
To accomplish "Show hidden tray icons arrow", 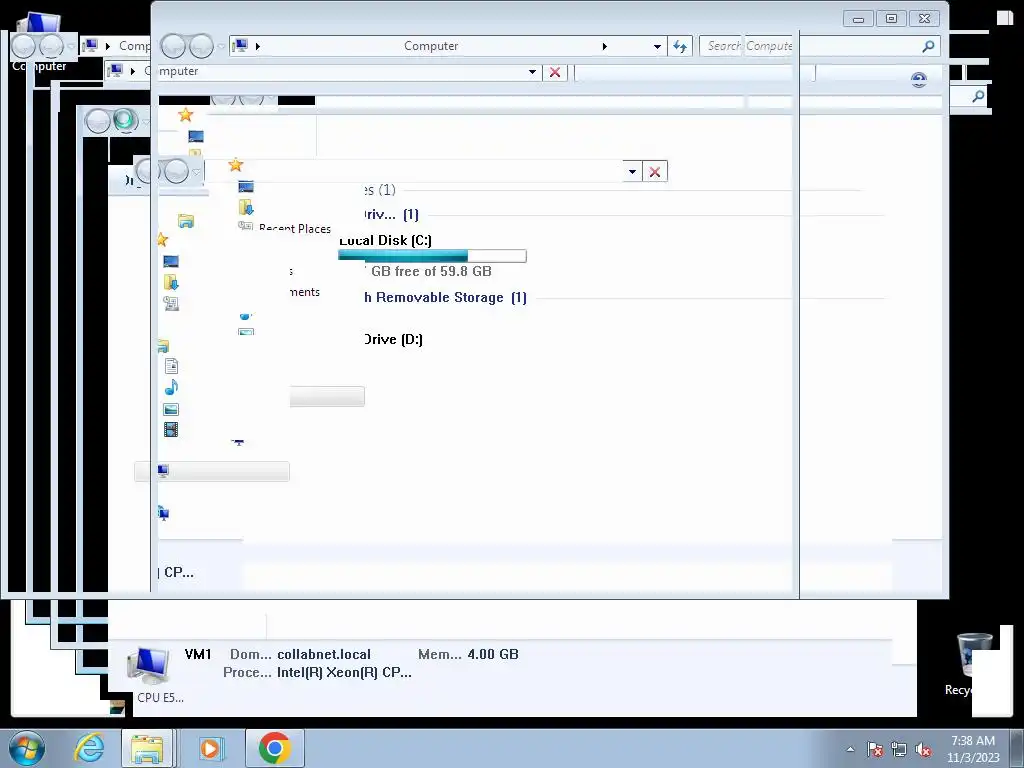I will coord(850,750).
